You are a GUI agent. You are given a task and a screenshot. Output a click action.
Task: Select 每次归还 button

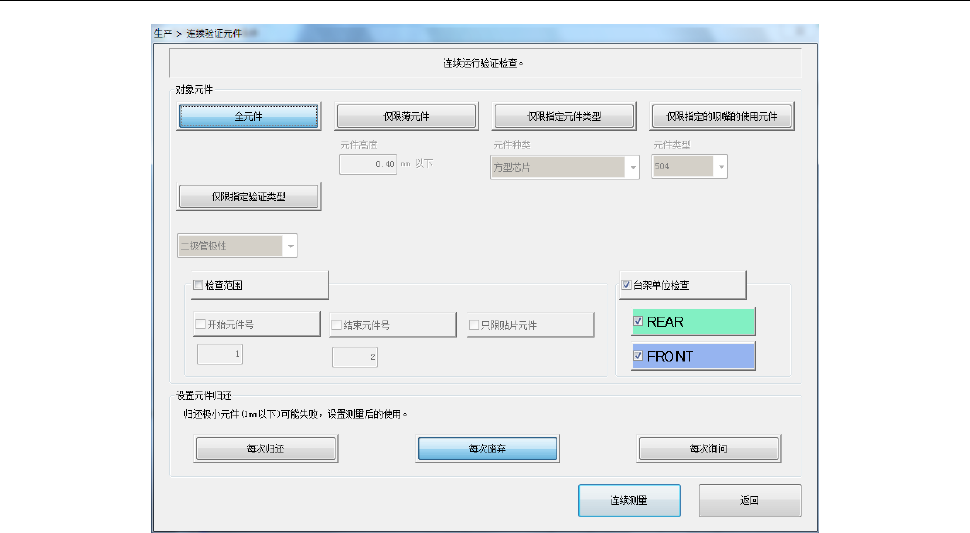pos(266,449)
